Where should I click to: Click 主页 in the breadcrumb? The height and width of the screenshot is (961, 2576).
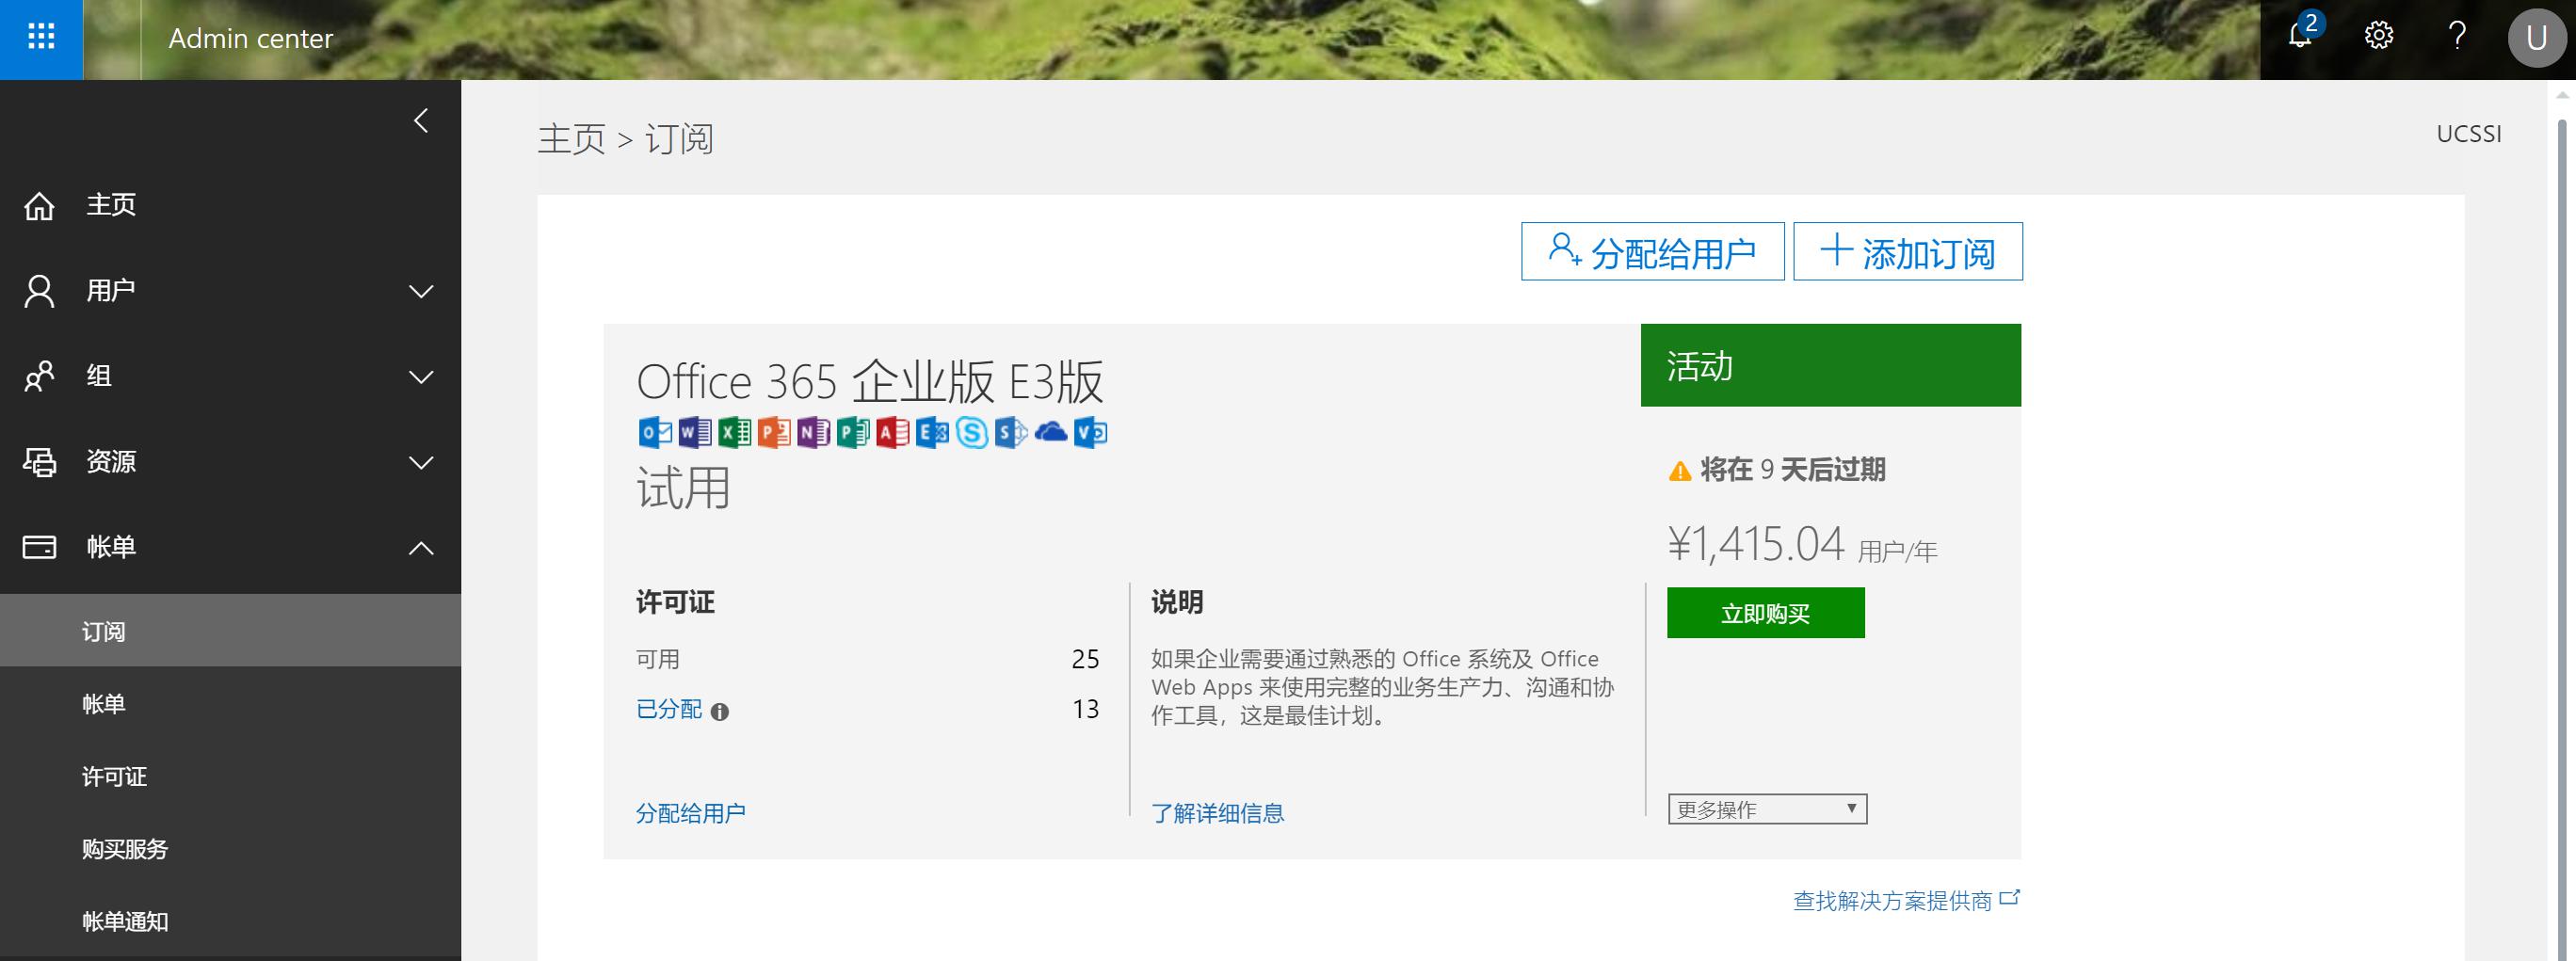[x=572, y=139]
